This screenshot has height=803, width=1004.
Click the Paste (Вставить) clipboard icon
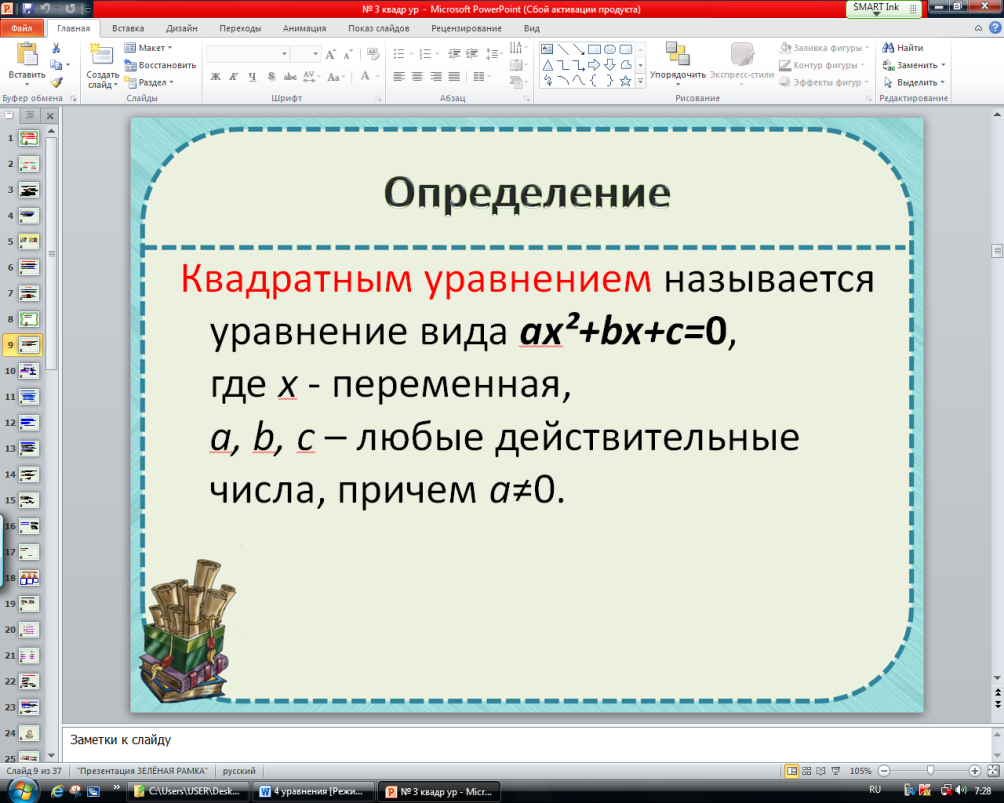[x=27, y=55]
